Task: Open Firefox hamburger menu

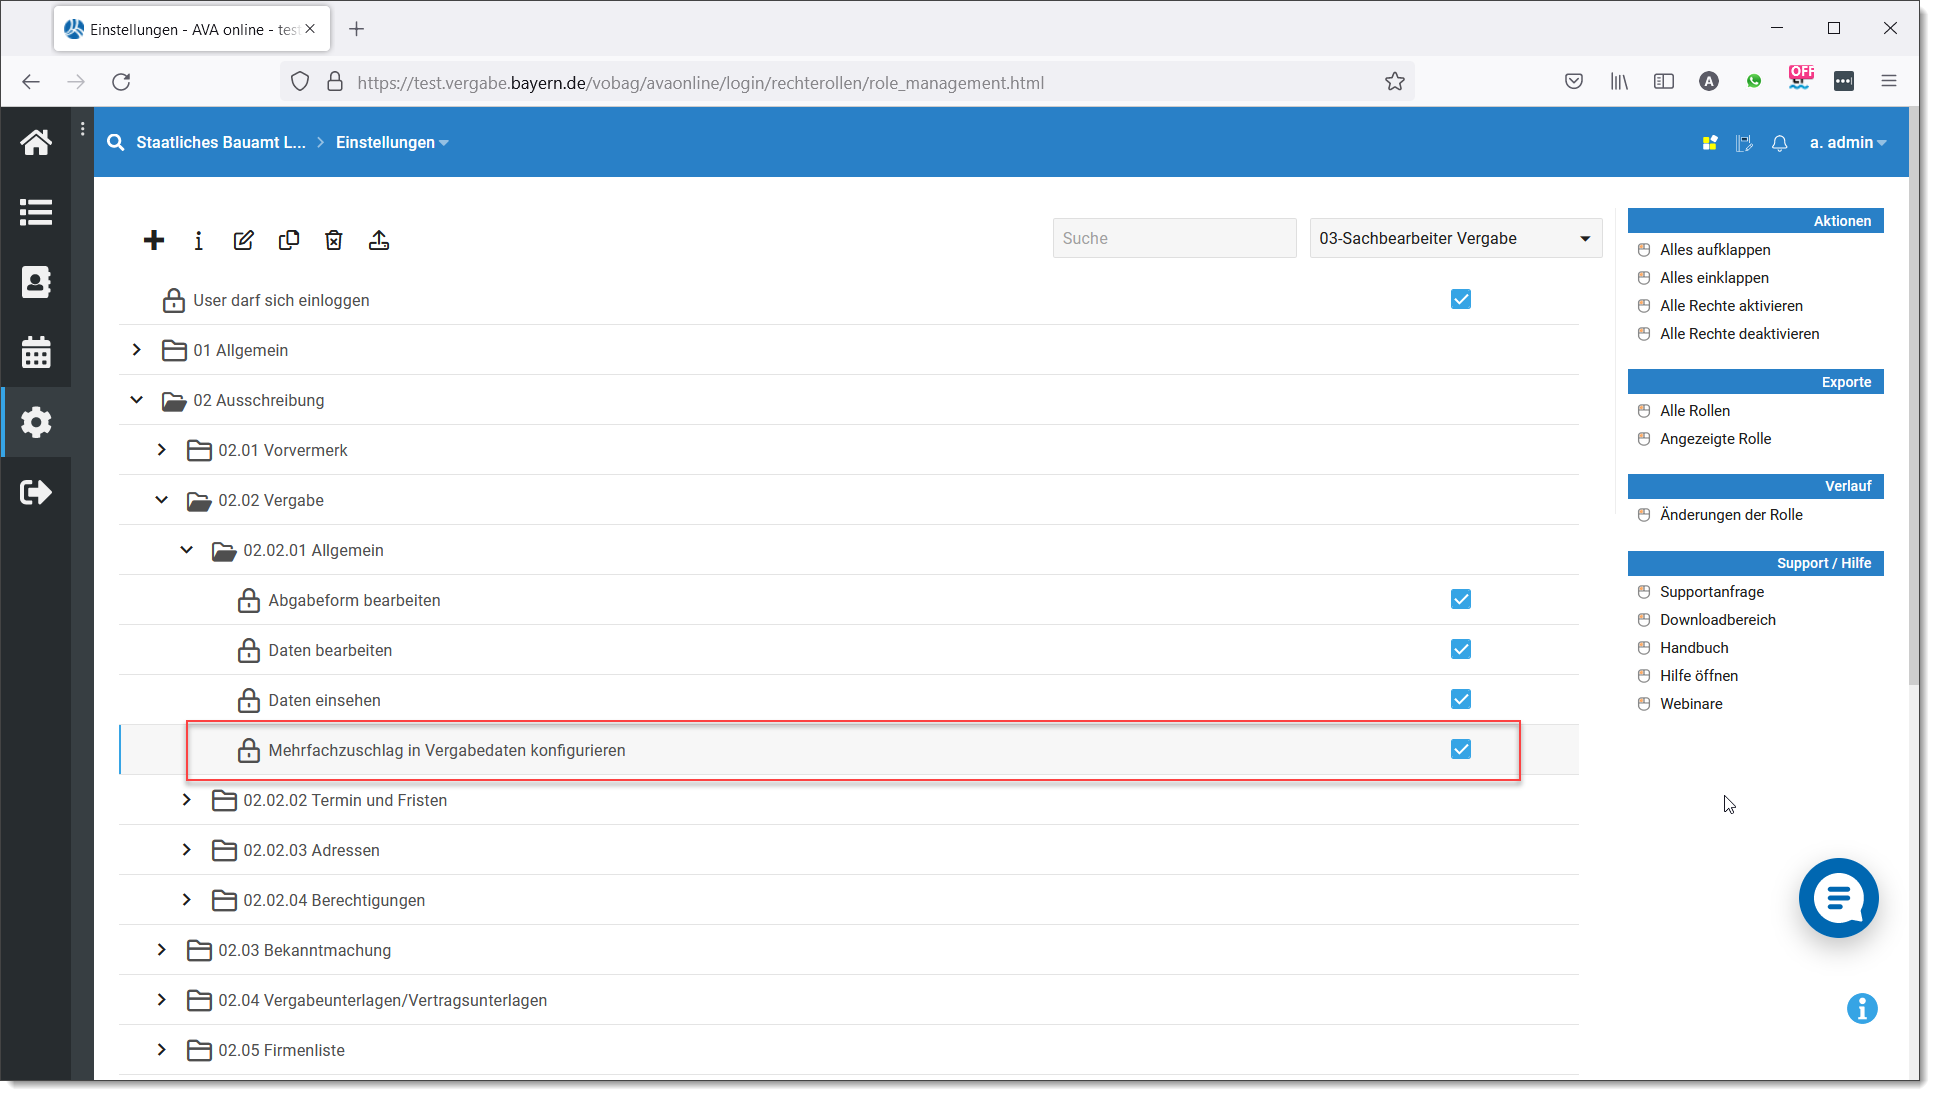Action: pos(1889,82)
